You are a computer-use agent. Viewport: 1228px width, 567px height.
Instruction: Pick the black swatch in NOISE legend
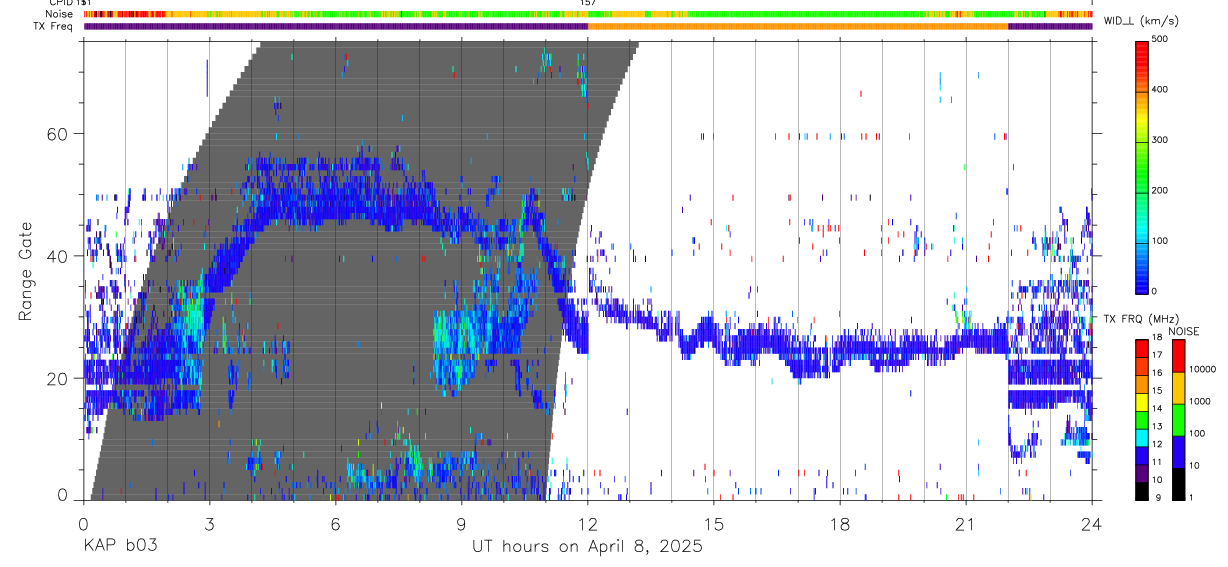[x=1178, y=484]
